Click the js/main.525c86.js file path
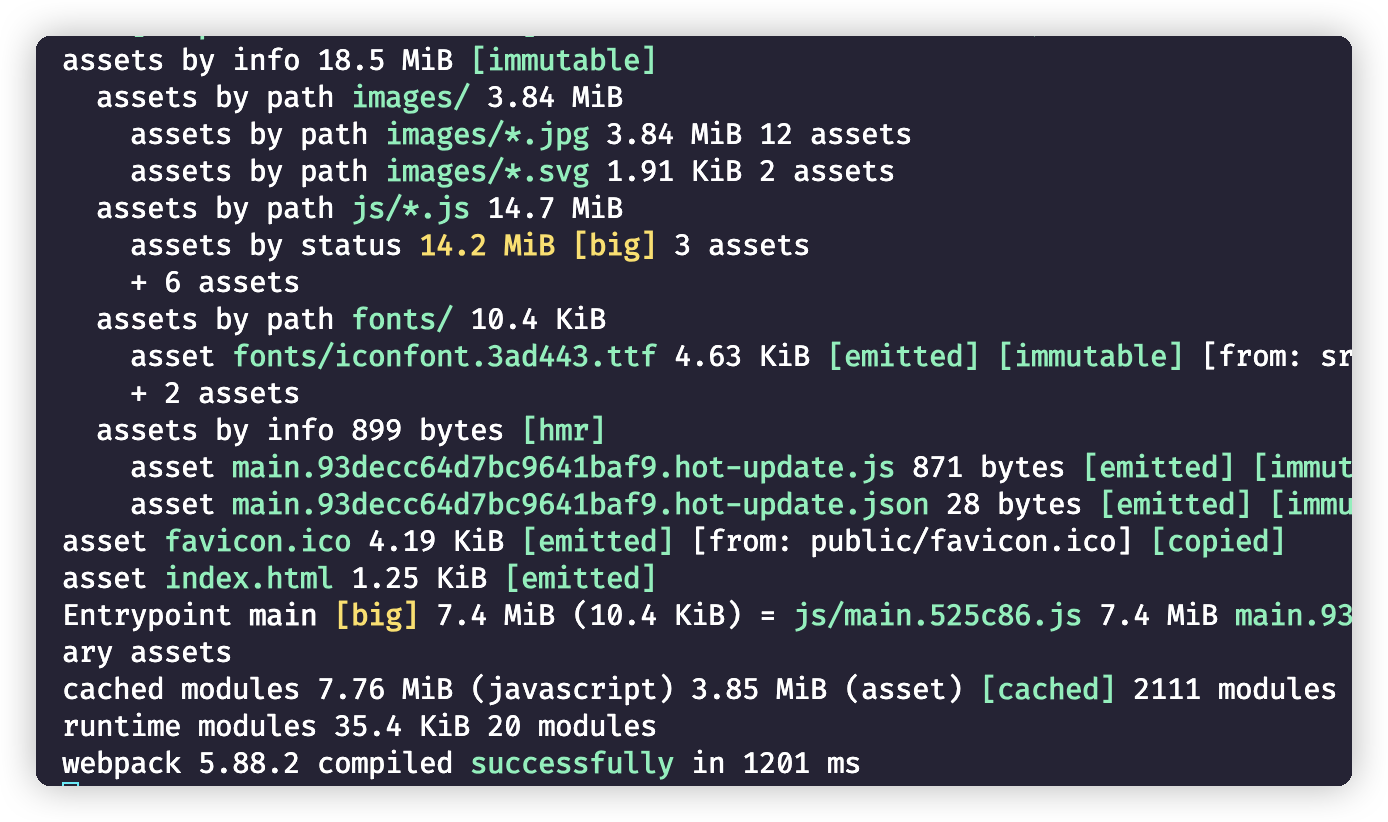Screen dimensions: 1388x822 pyautogui.click(x=938, y=615)
